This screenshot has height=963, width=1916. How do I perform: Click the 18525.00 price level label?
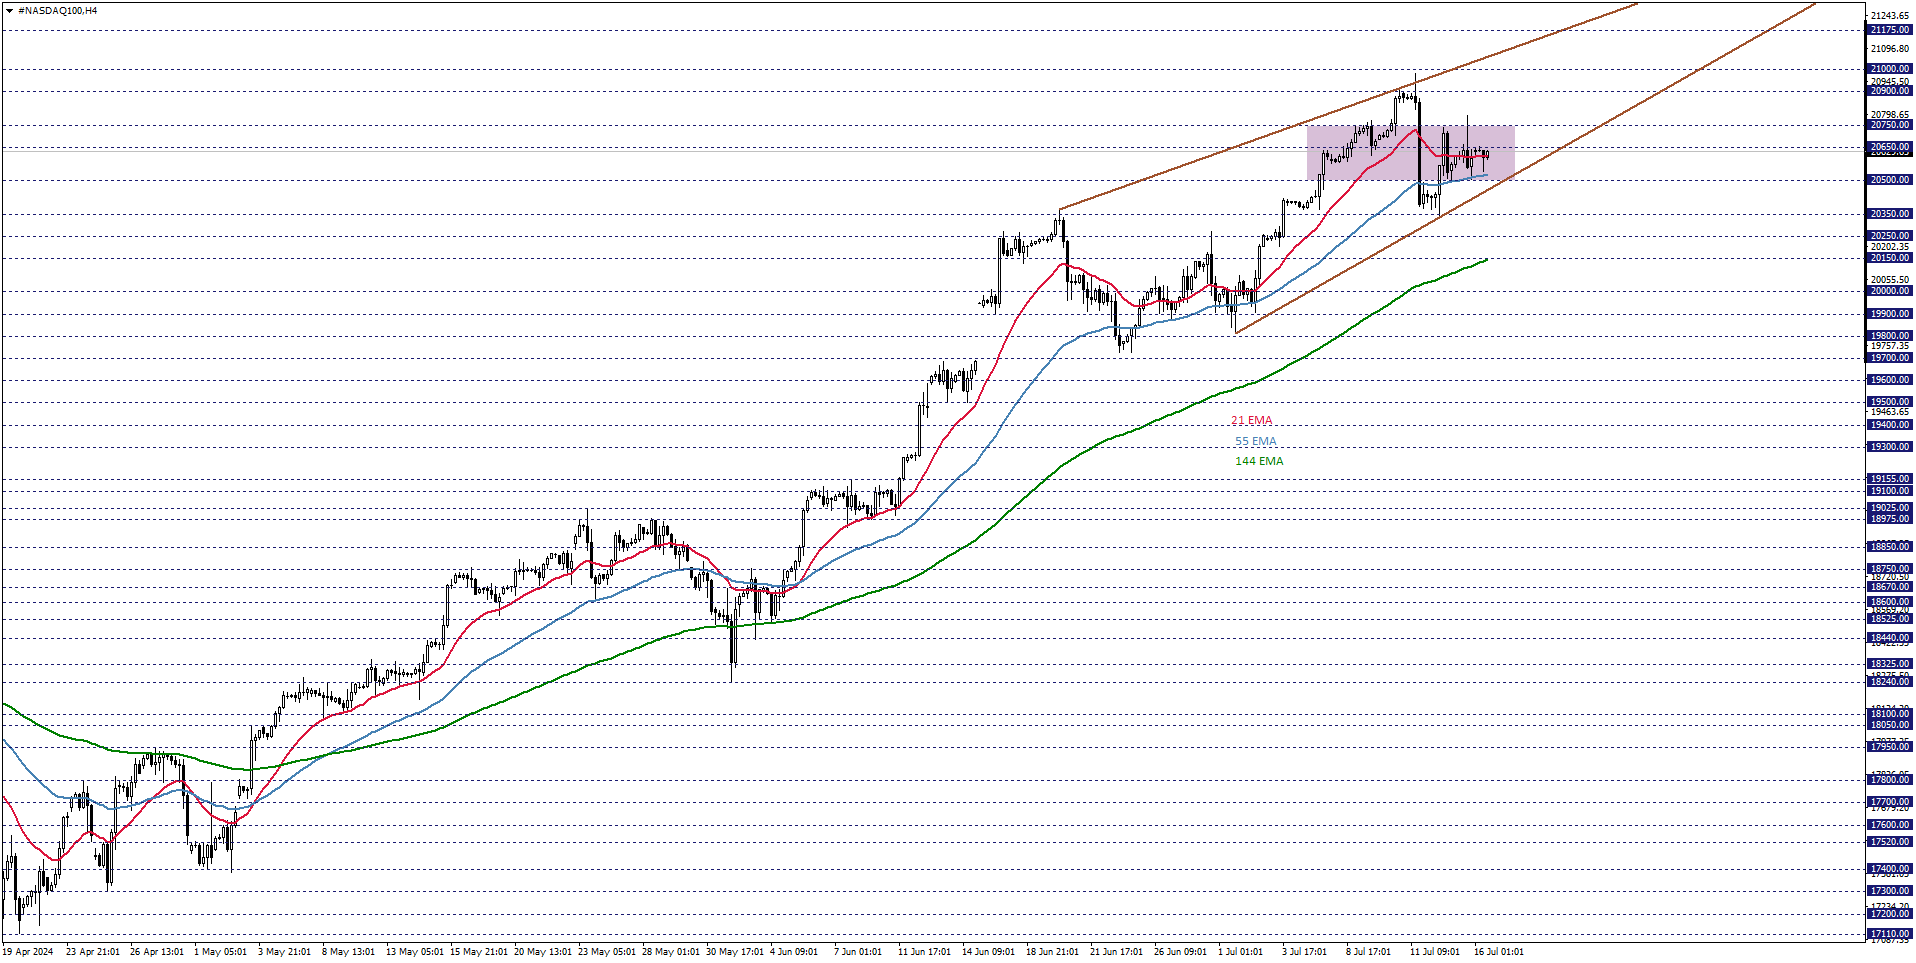pyautogui.click(x=1890, y=619)
